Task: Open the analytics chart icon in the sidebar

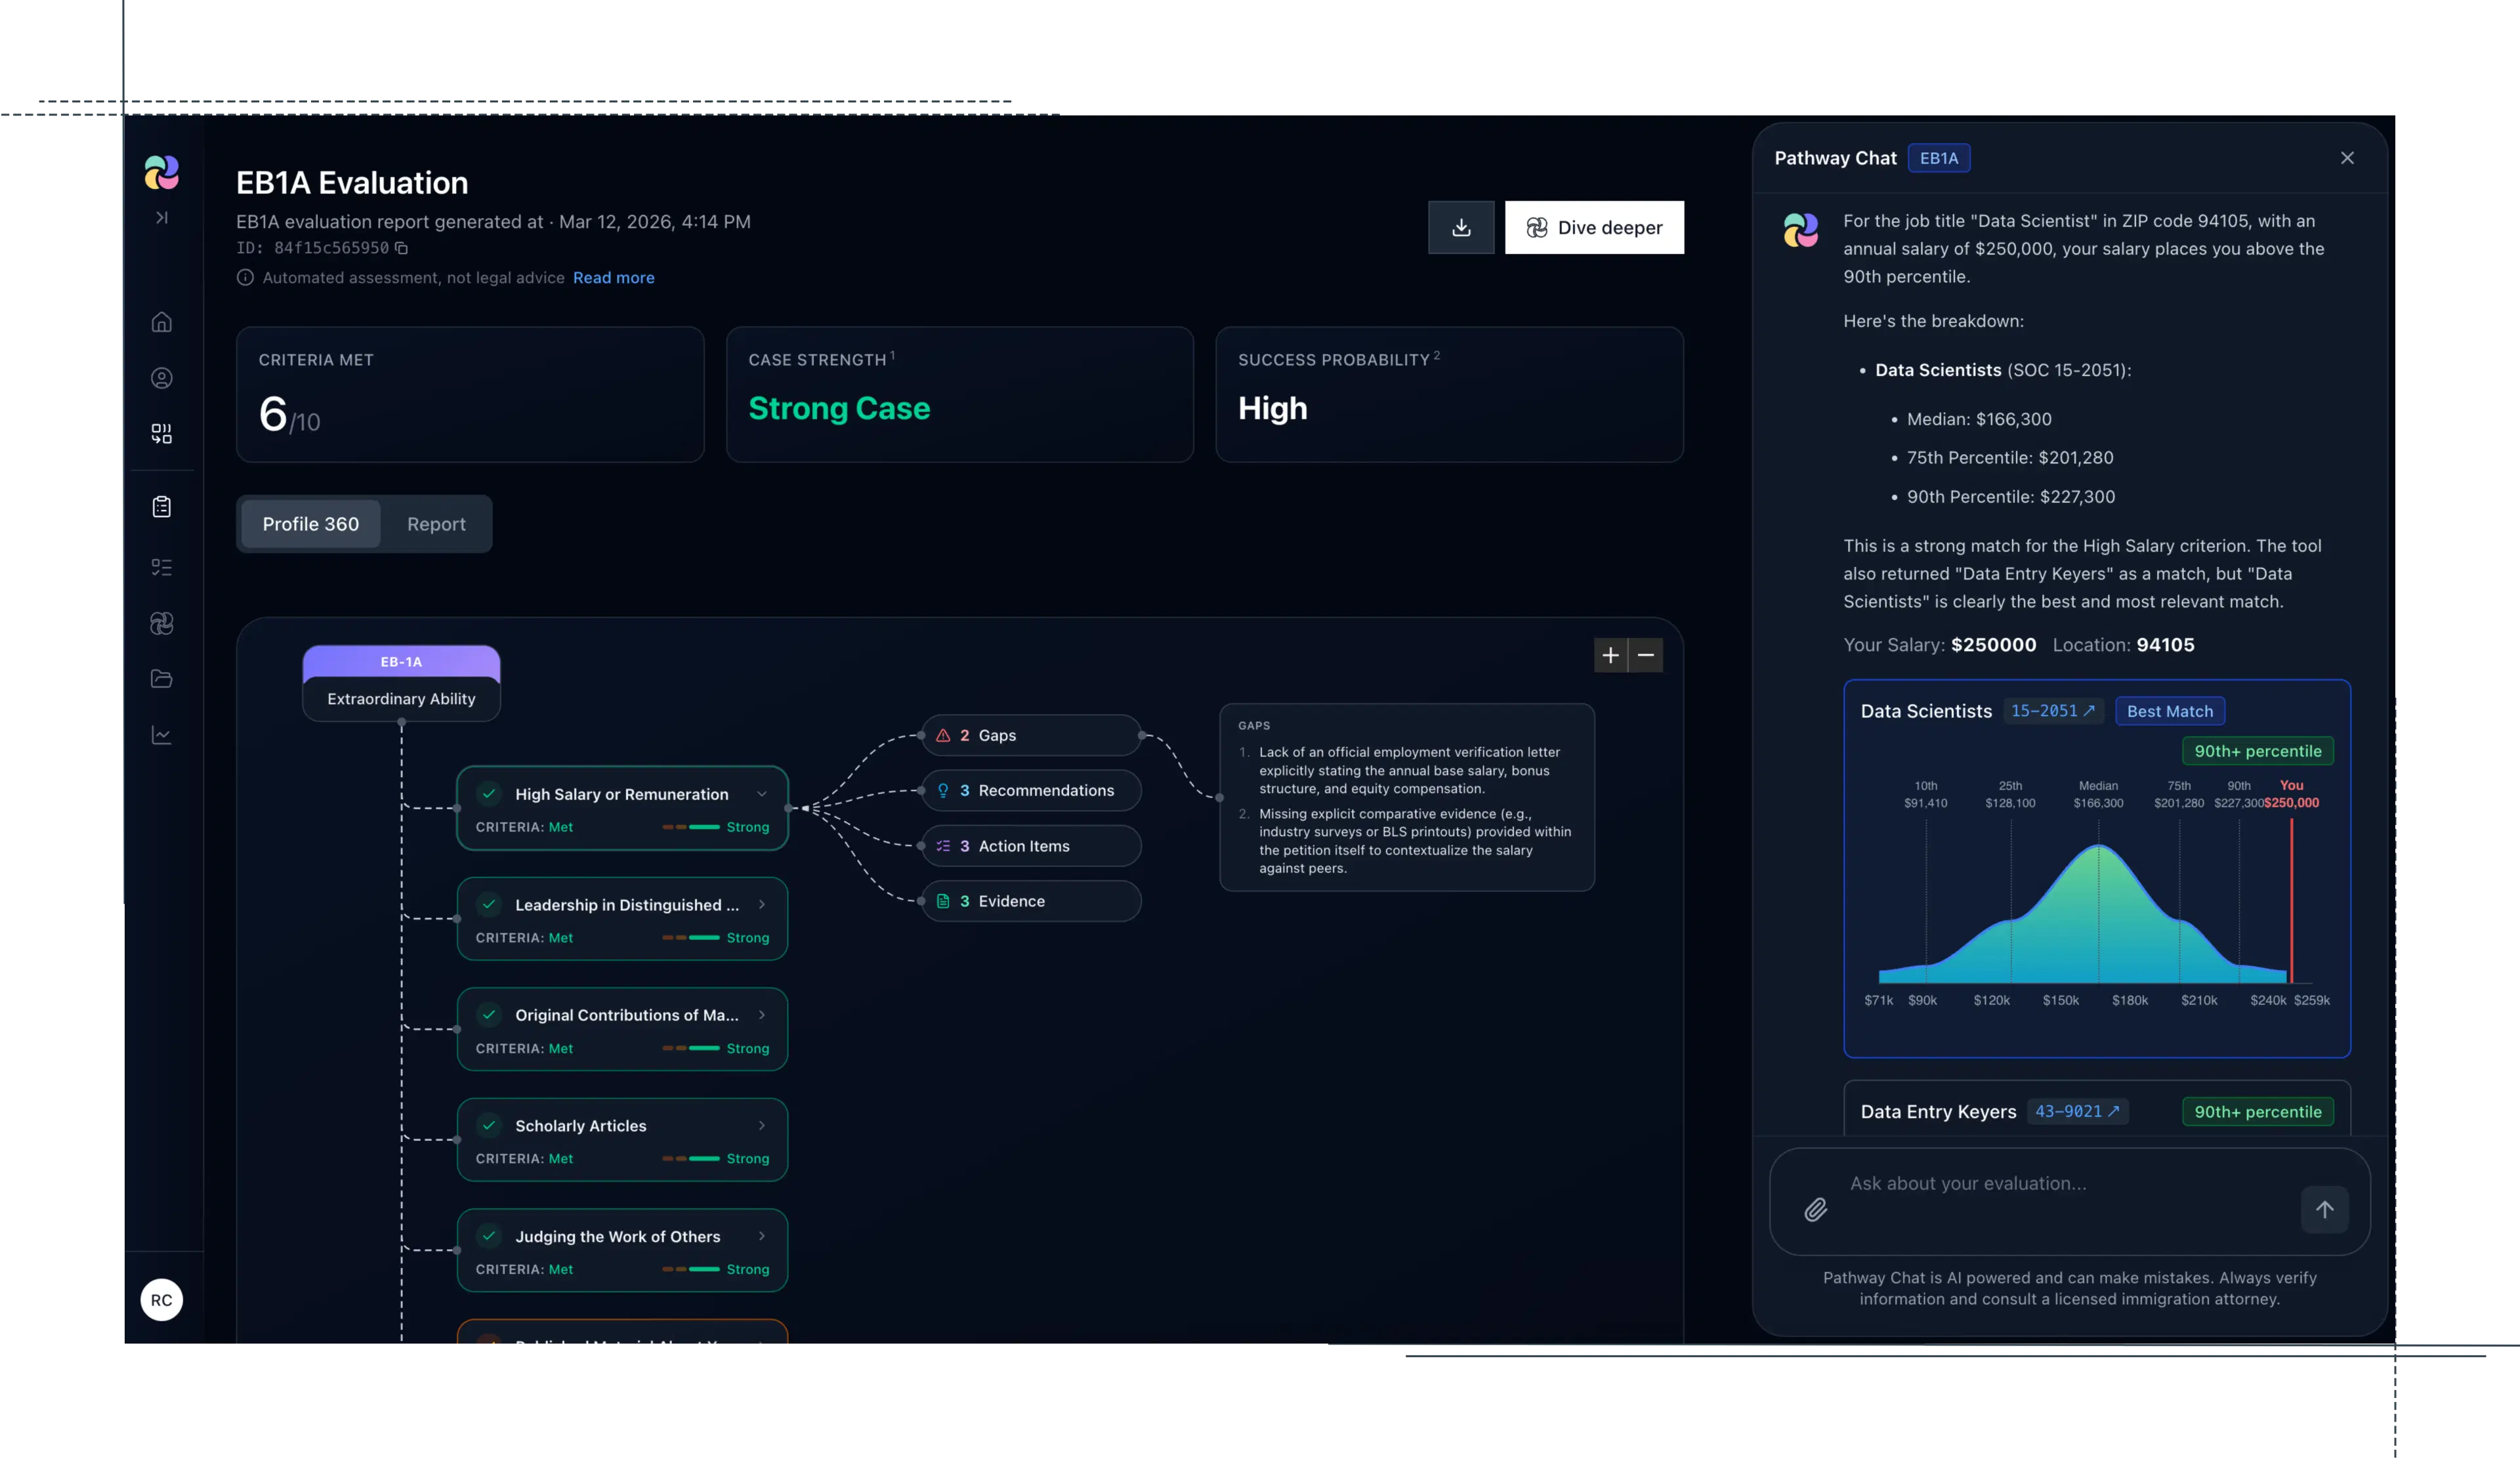Action: click(x=161, y=735)
